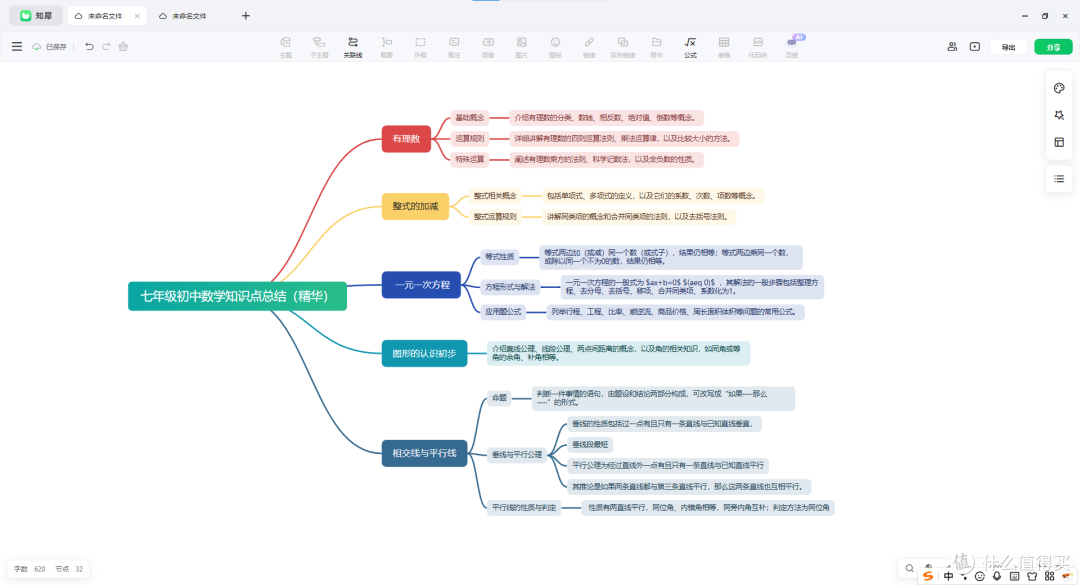Open a new tab with plus button
Image resolution: width=1080 pixels, height=585 pixels.
(246, 16)
